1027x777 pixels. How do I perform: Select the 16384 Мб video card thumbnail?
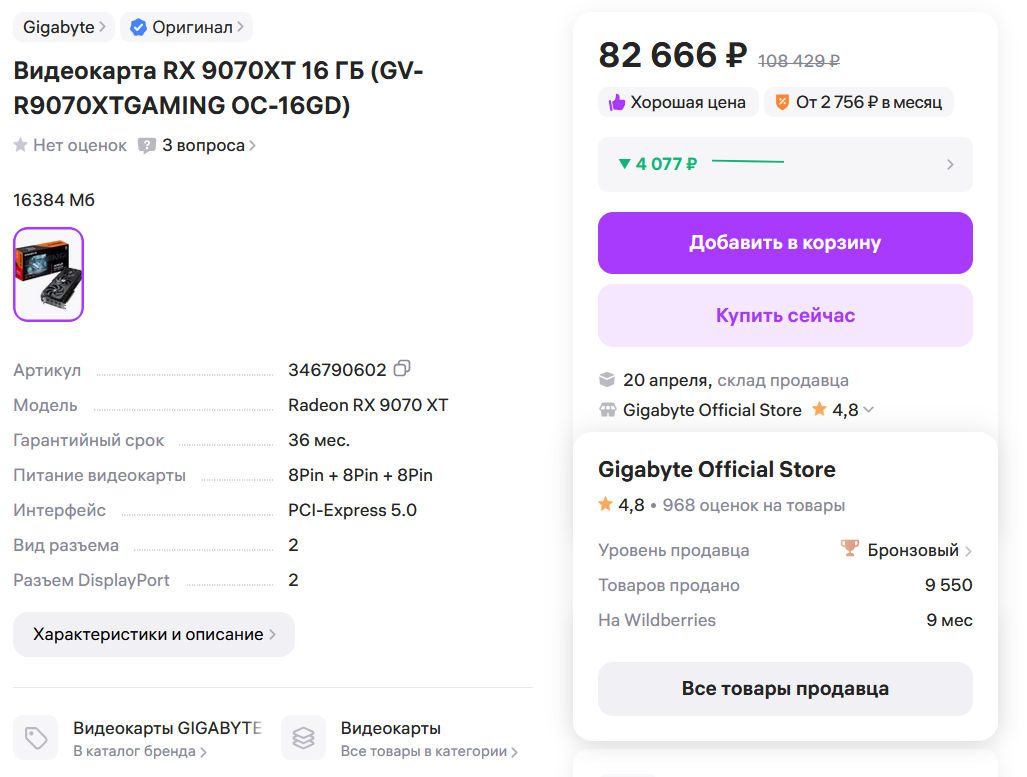coord(48,275)
